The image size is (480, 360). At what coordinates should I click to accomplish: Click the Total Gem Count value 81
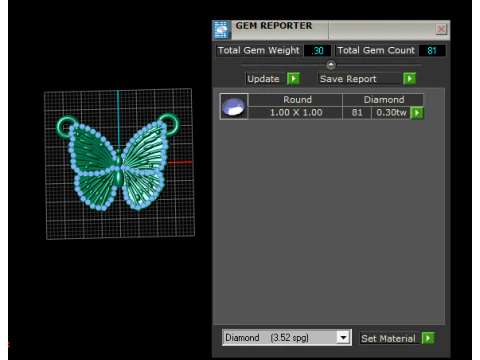tap(432, 51)
